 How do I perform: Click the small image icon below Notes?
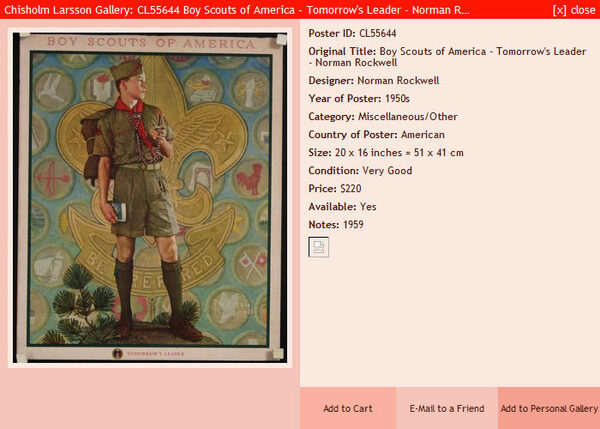(x=318, y=247)
